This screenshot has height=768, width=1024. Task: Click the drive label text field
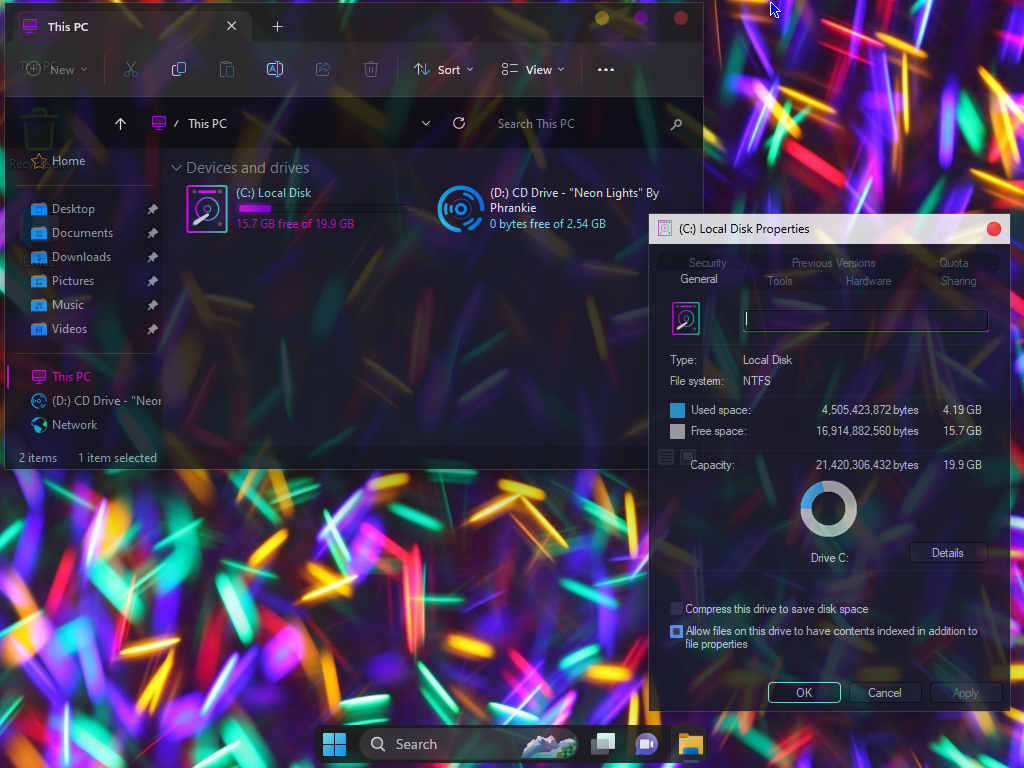(865, 320)
